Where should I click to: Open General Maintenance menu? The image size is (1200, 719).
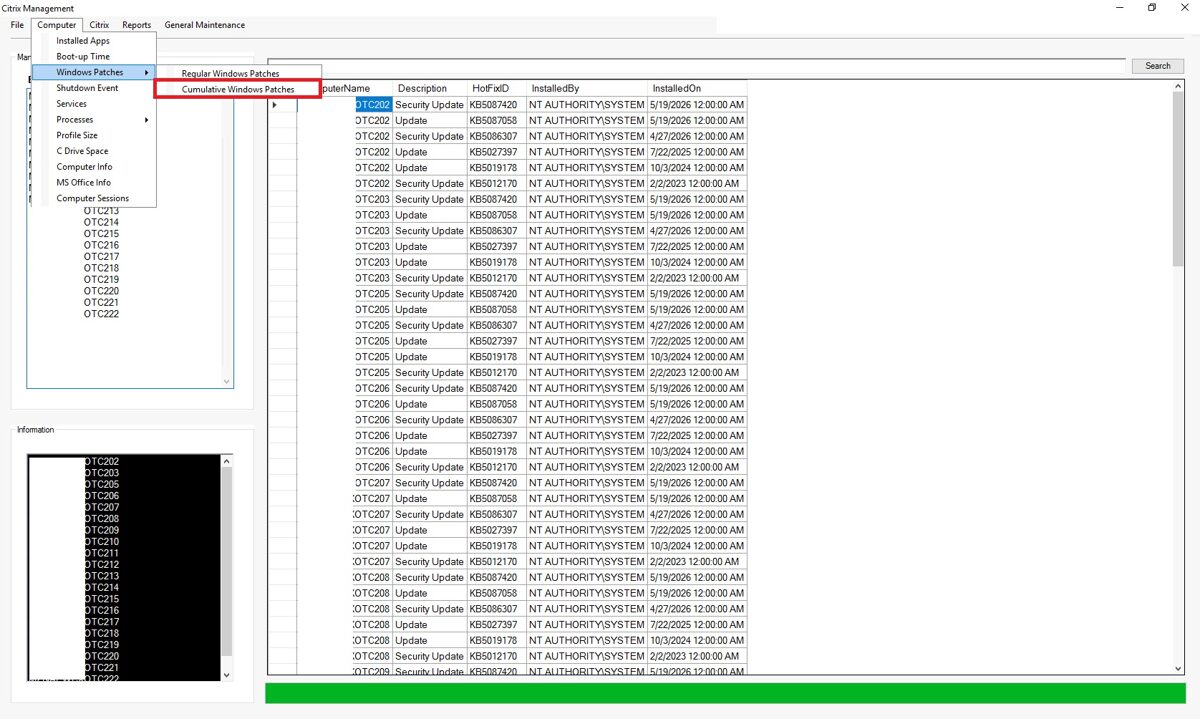click(205, 25)
